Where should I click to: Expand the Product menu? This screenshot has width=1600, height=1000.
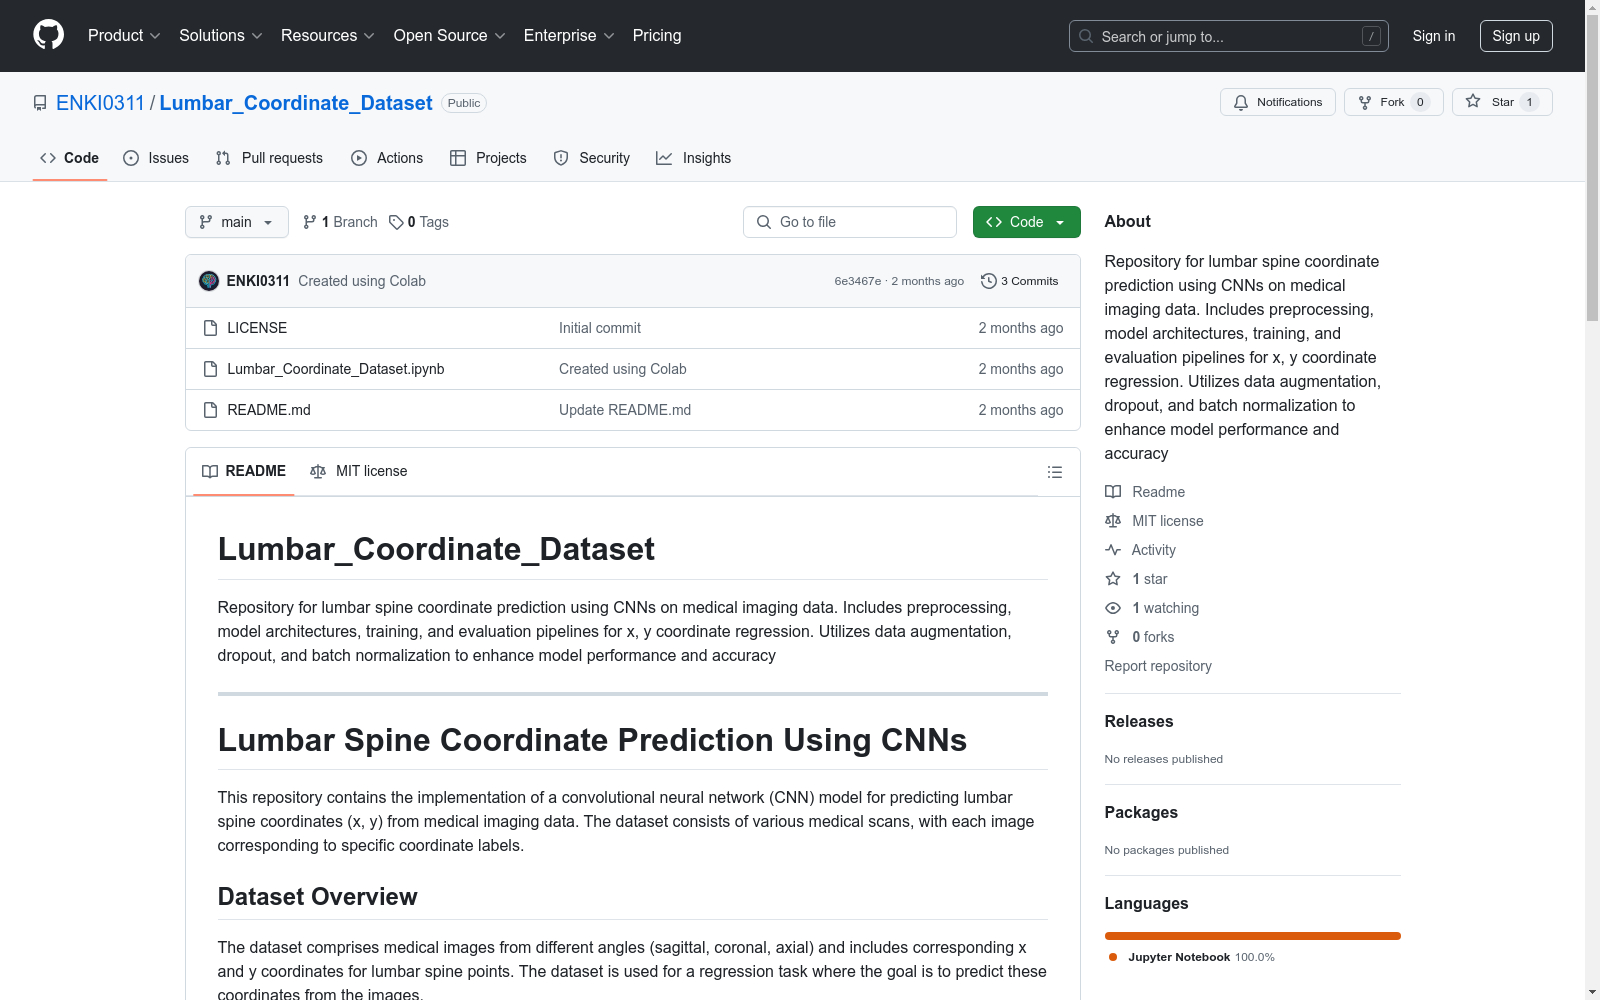click(124, 35)
